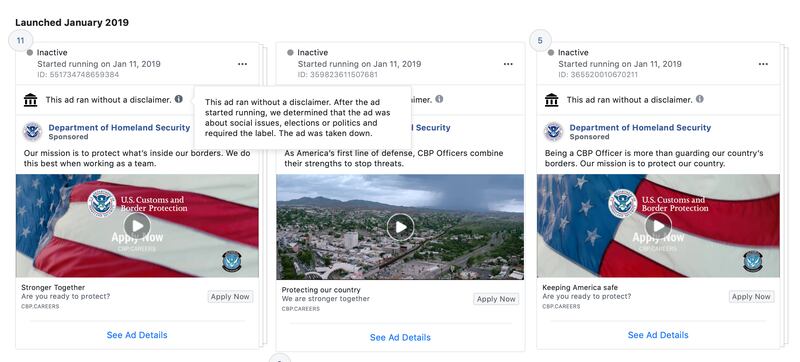Open Department of Homeland Security page on third ad
The width and height of the screenshot is (800, 362).
point(640,127)
